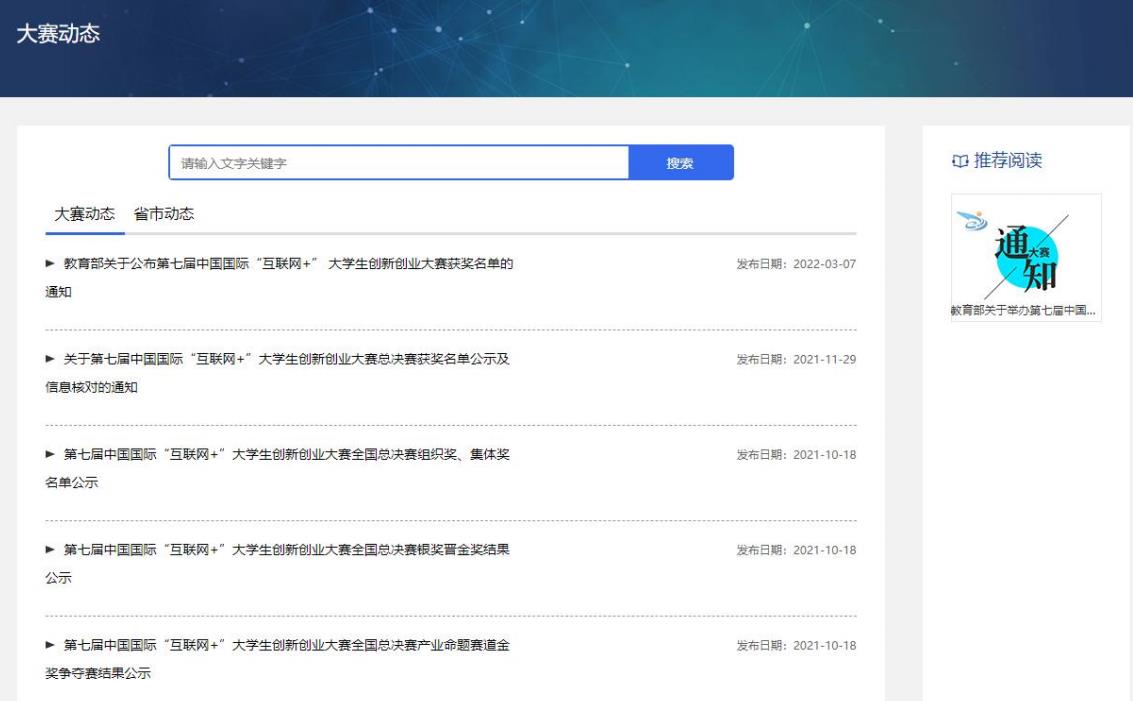
Task: Click the keyword search input field
Action: [x=398, y=163]
